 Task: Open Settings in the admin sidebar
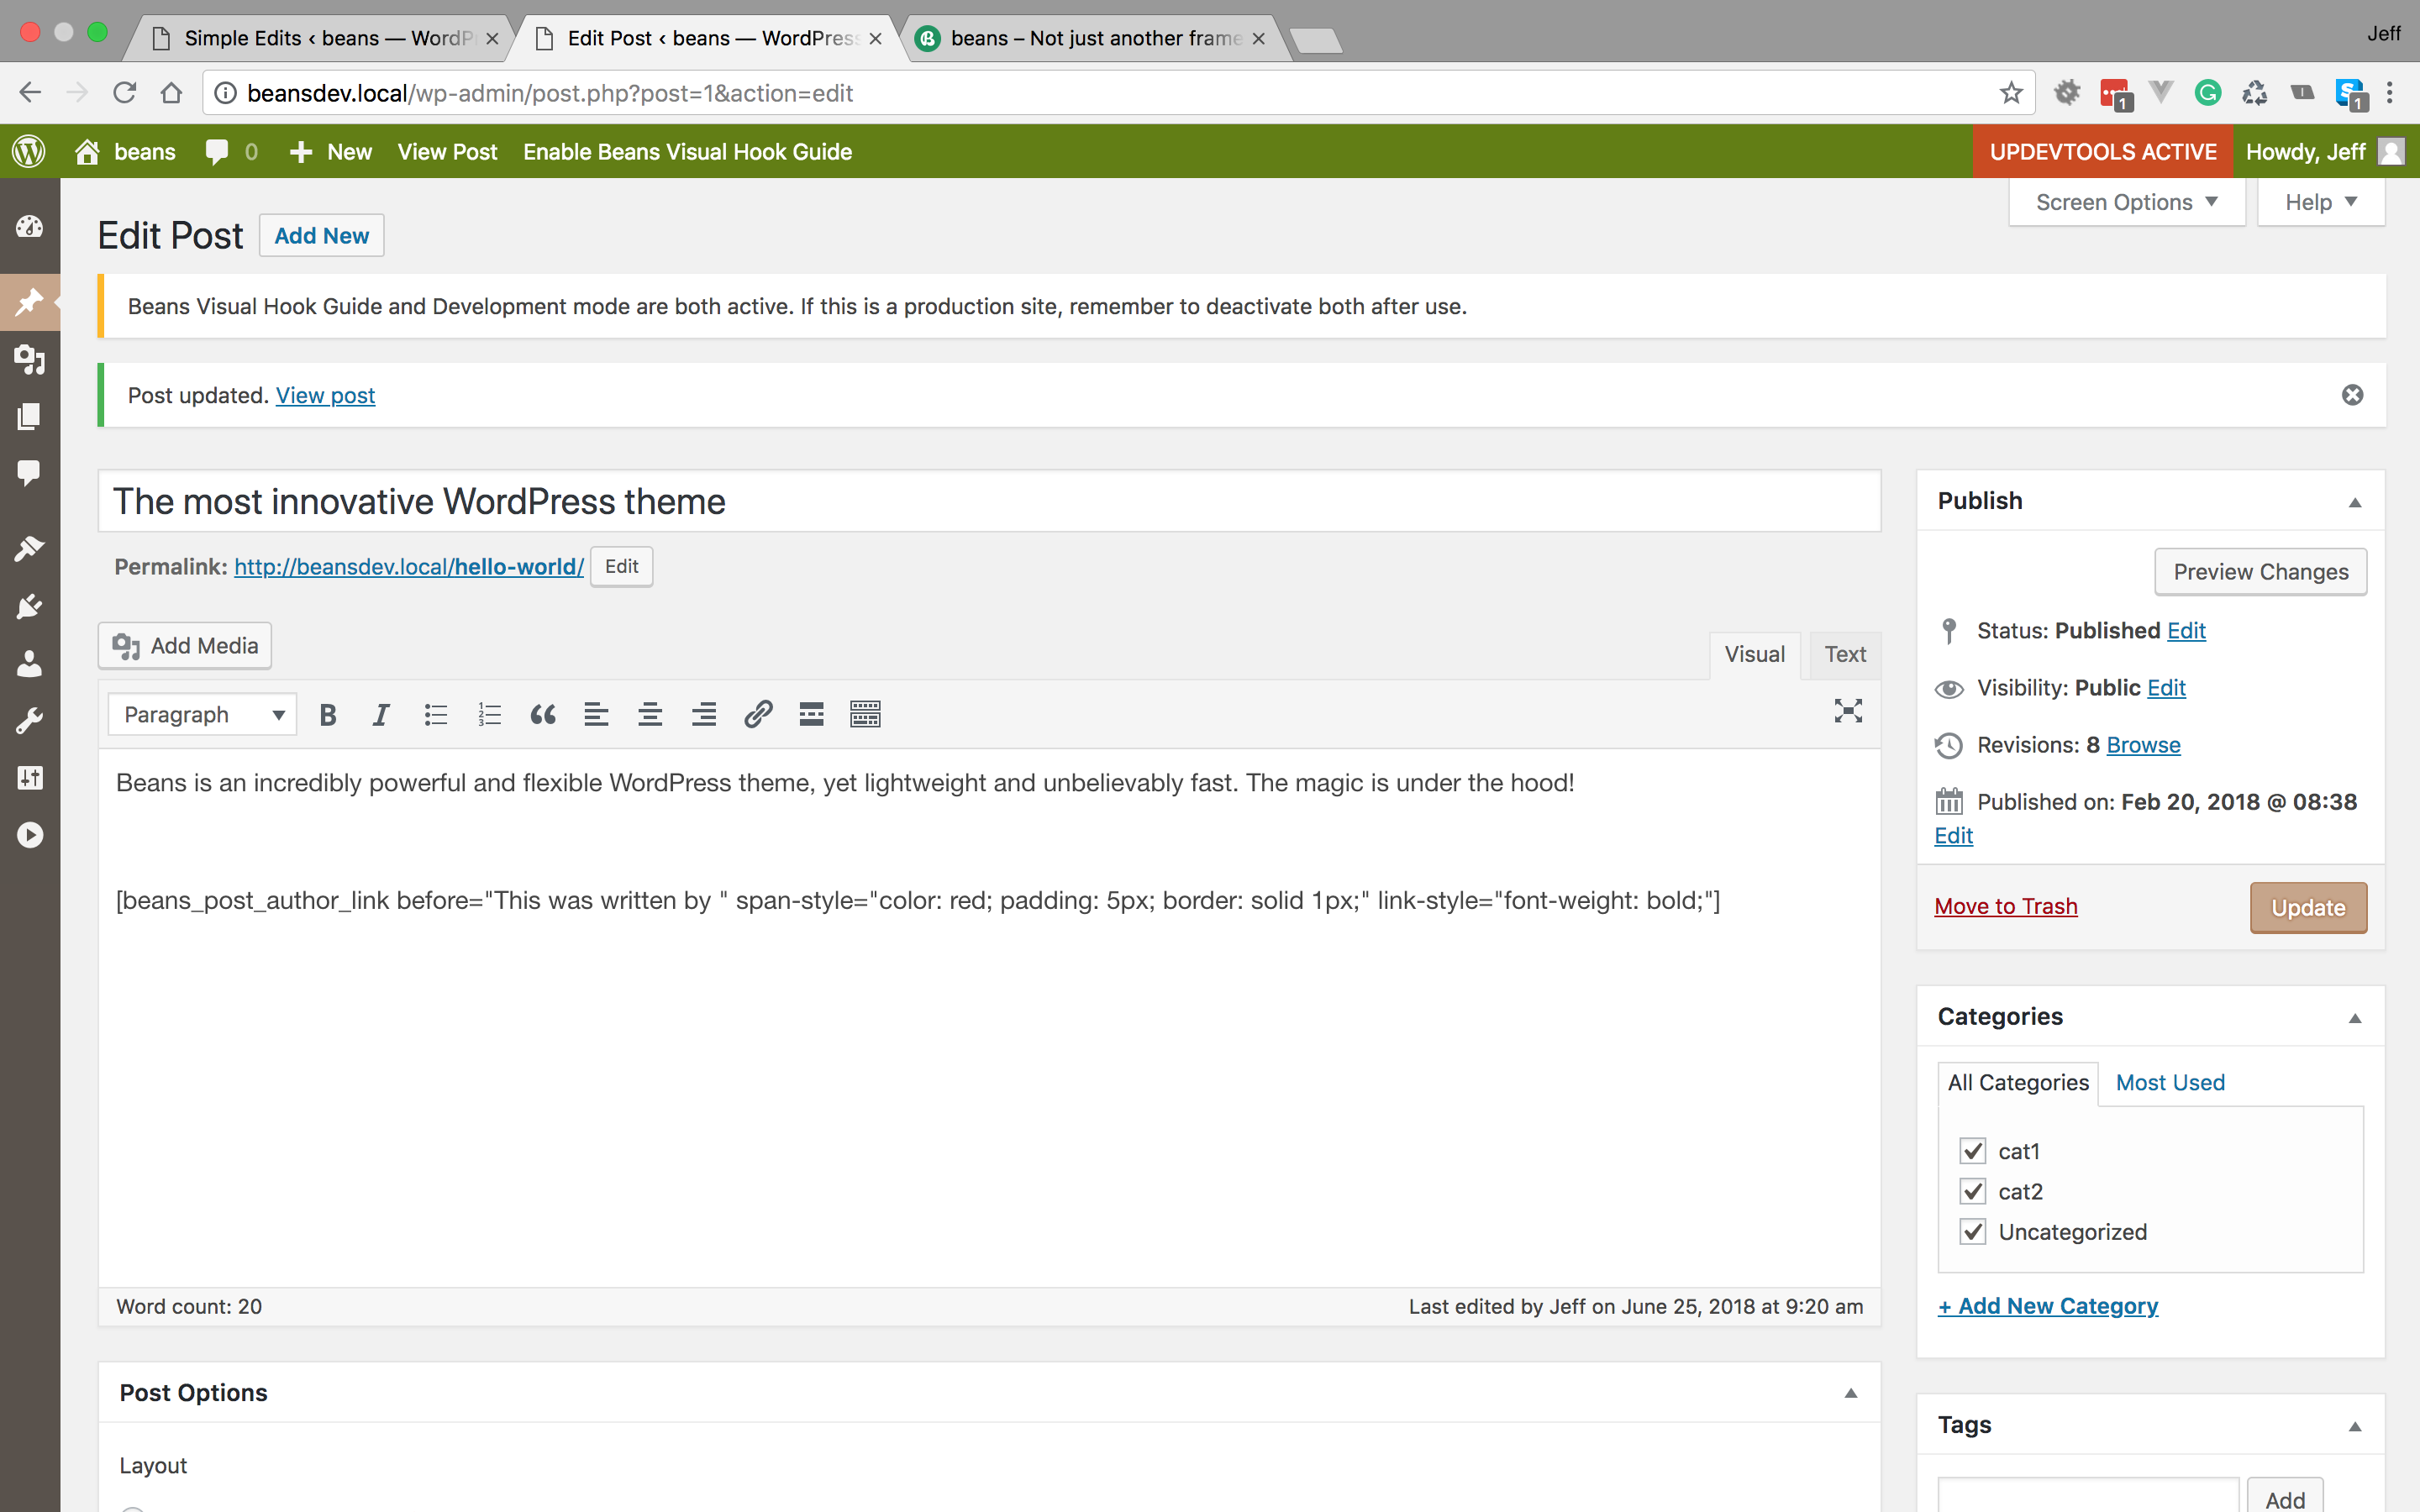click(x=29, y=777)
